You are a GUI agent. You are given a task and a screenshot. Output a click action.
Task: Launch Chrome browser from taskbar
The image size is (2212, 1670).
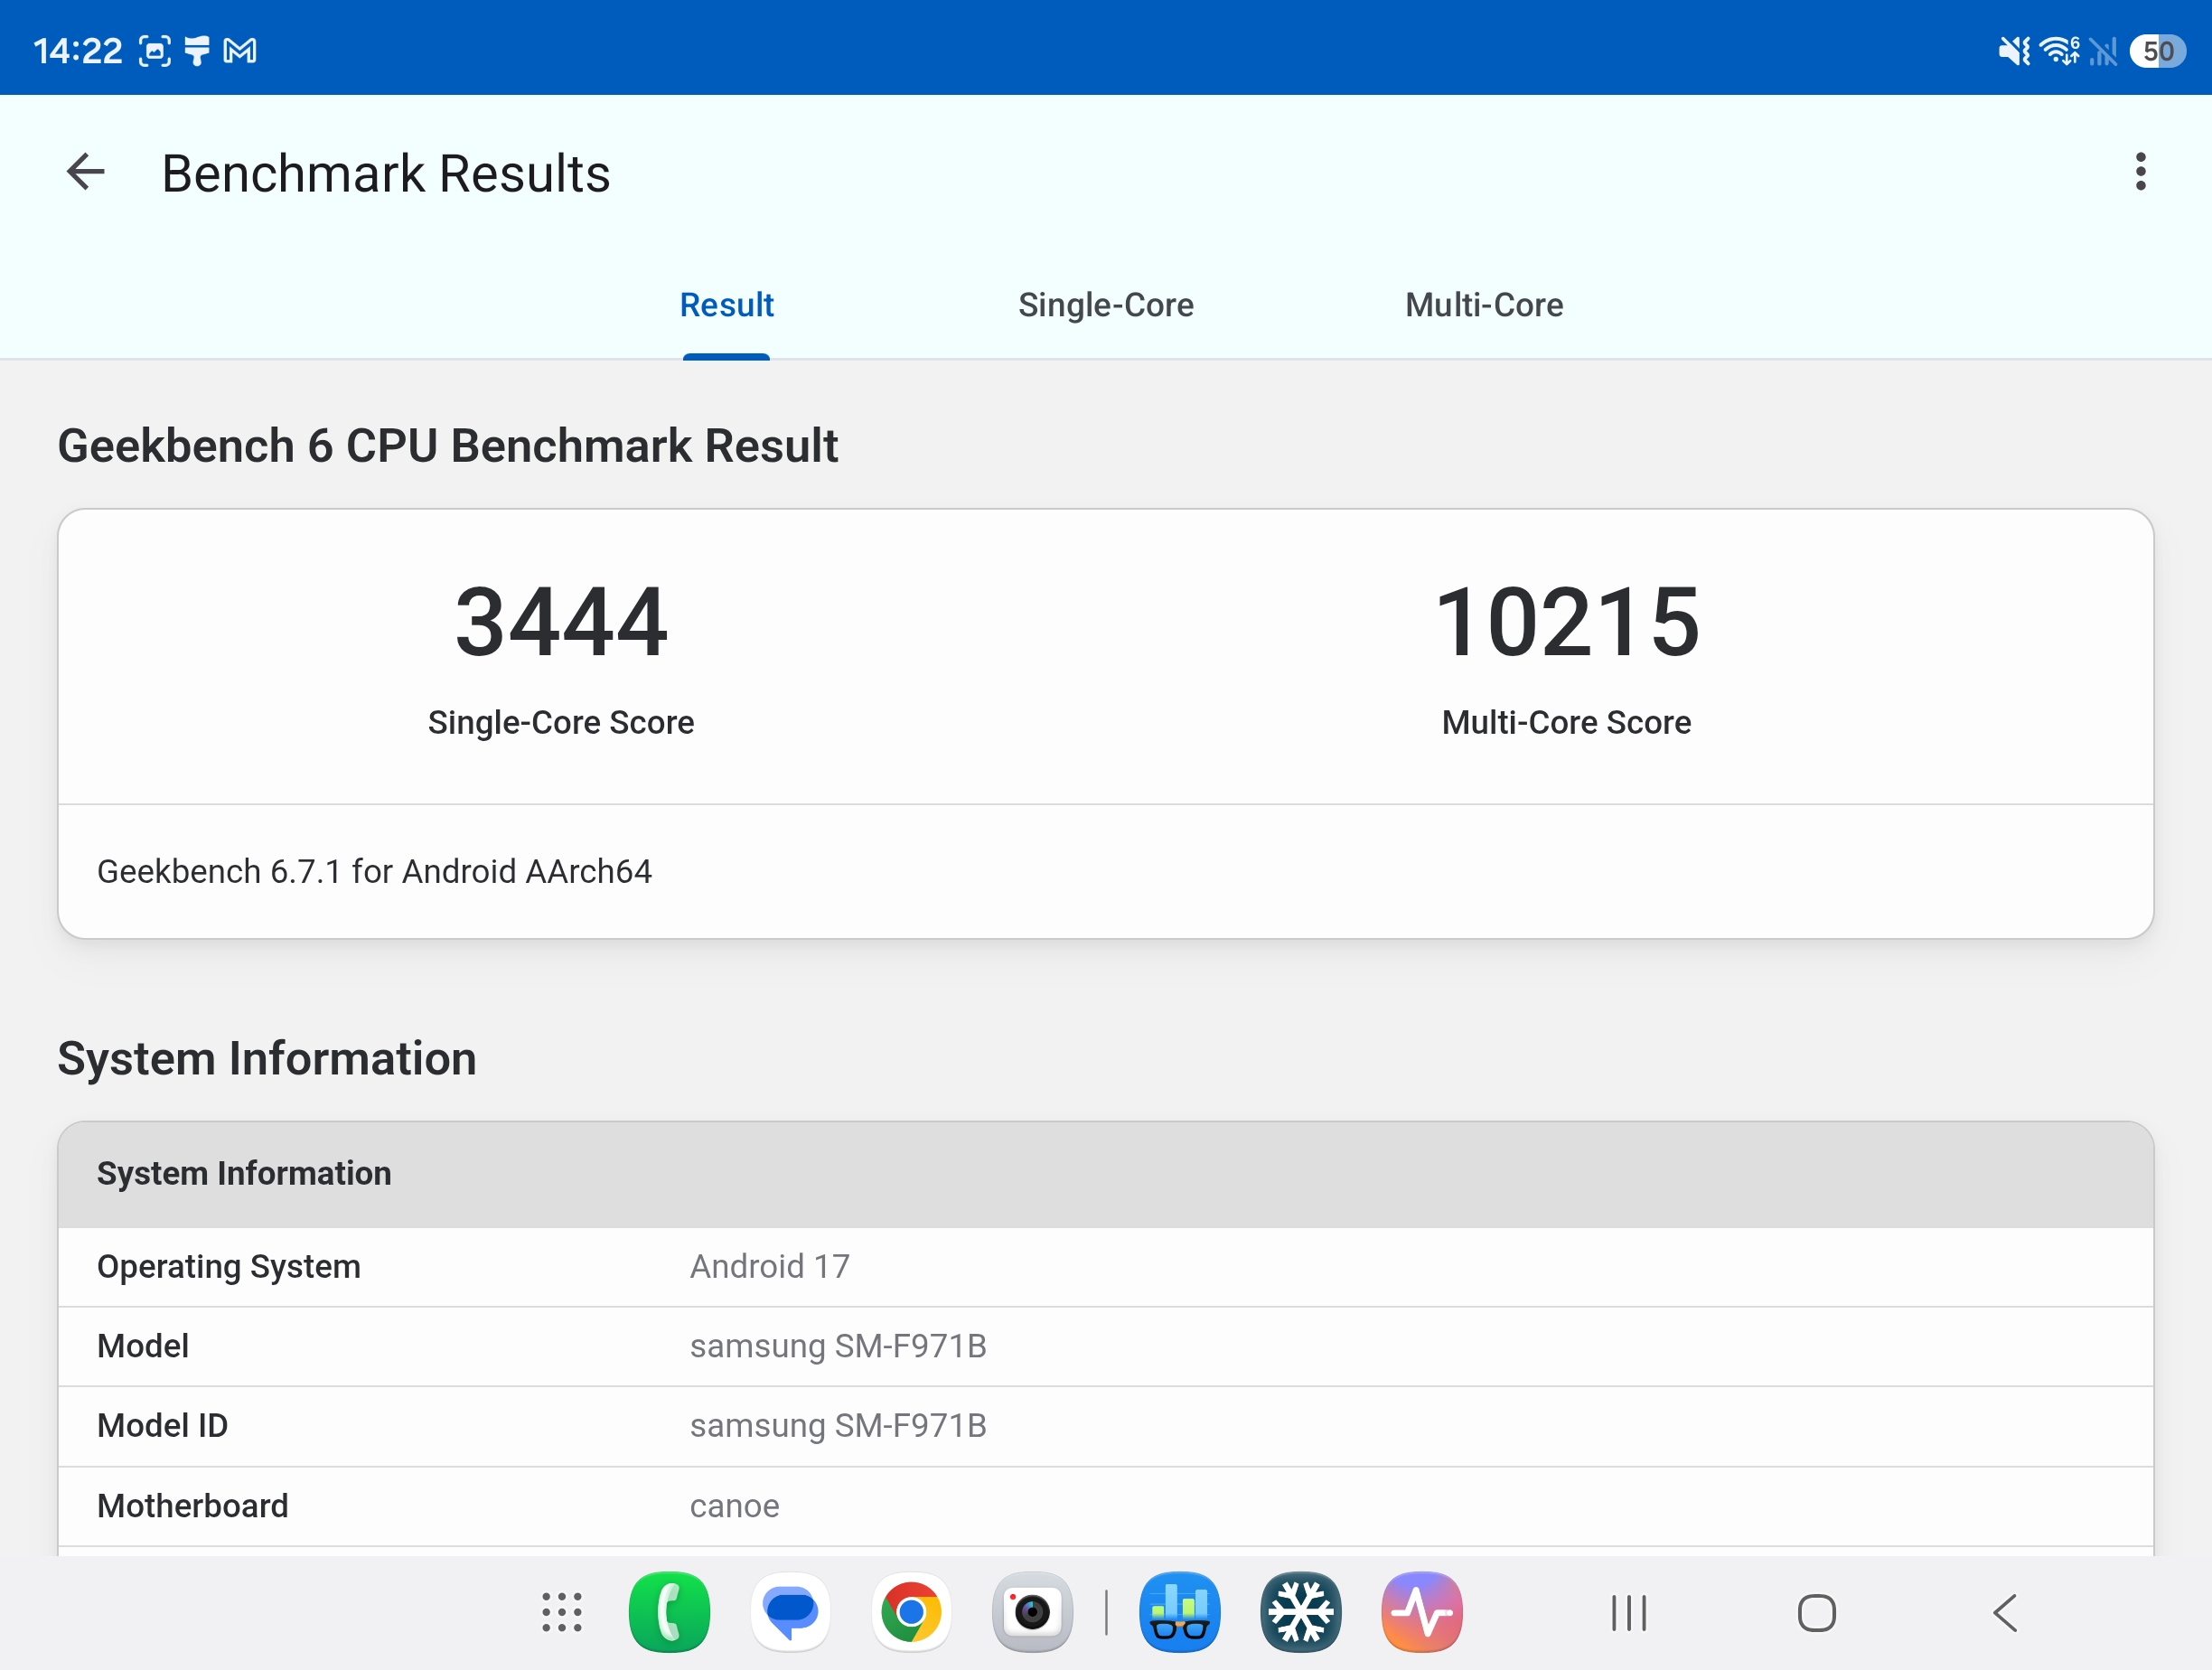tap(911, 1612)
